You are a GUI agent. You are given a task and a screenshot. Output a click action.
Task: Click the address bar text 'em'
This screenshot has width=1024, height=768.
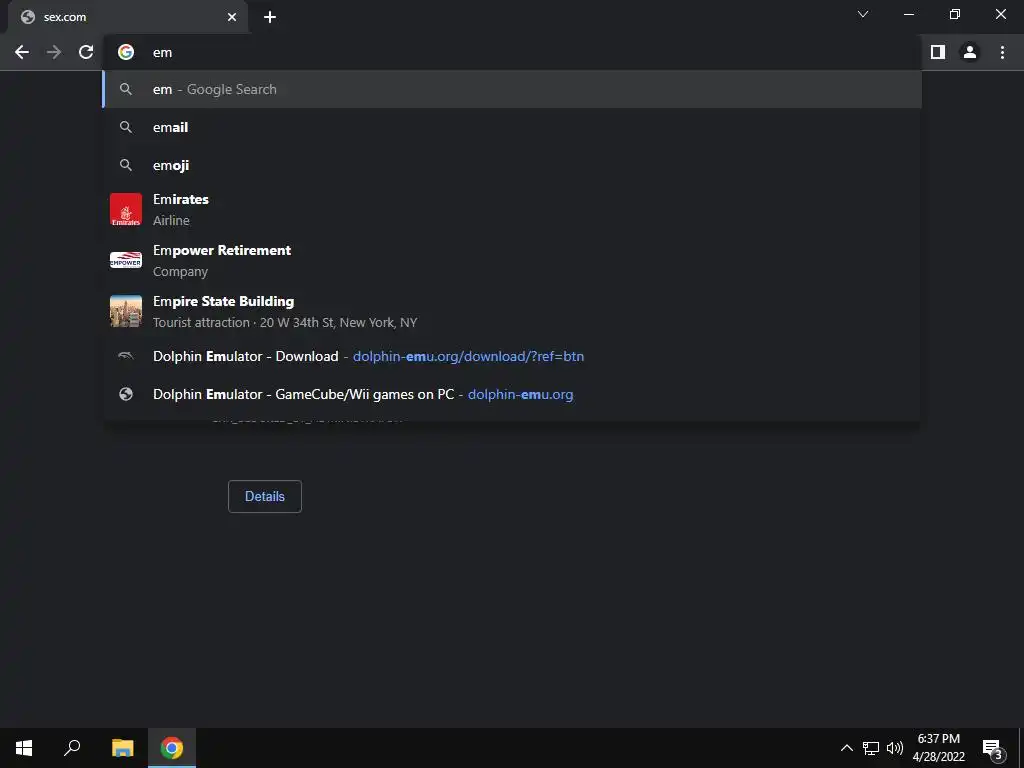click(163, 53)
